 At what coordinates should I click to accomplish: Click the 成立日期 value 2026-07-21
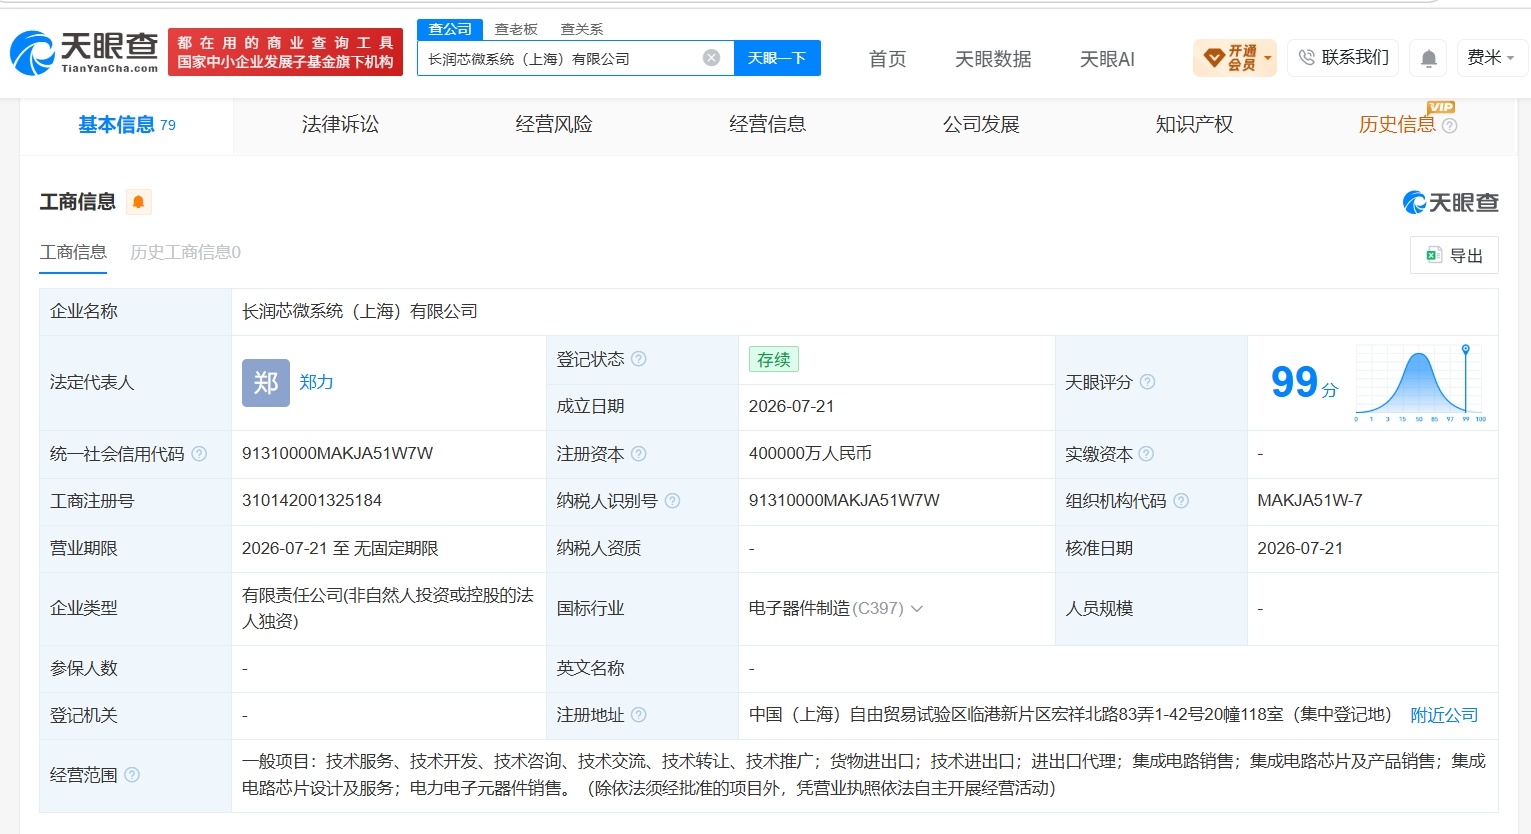(791, 406)
